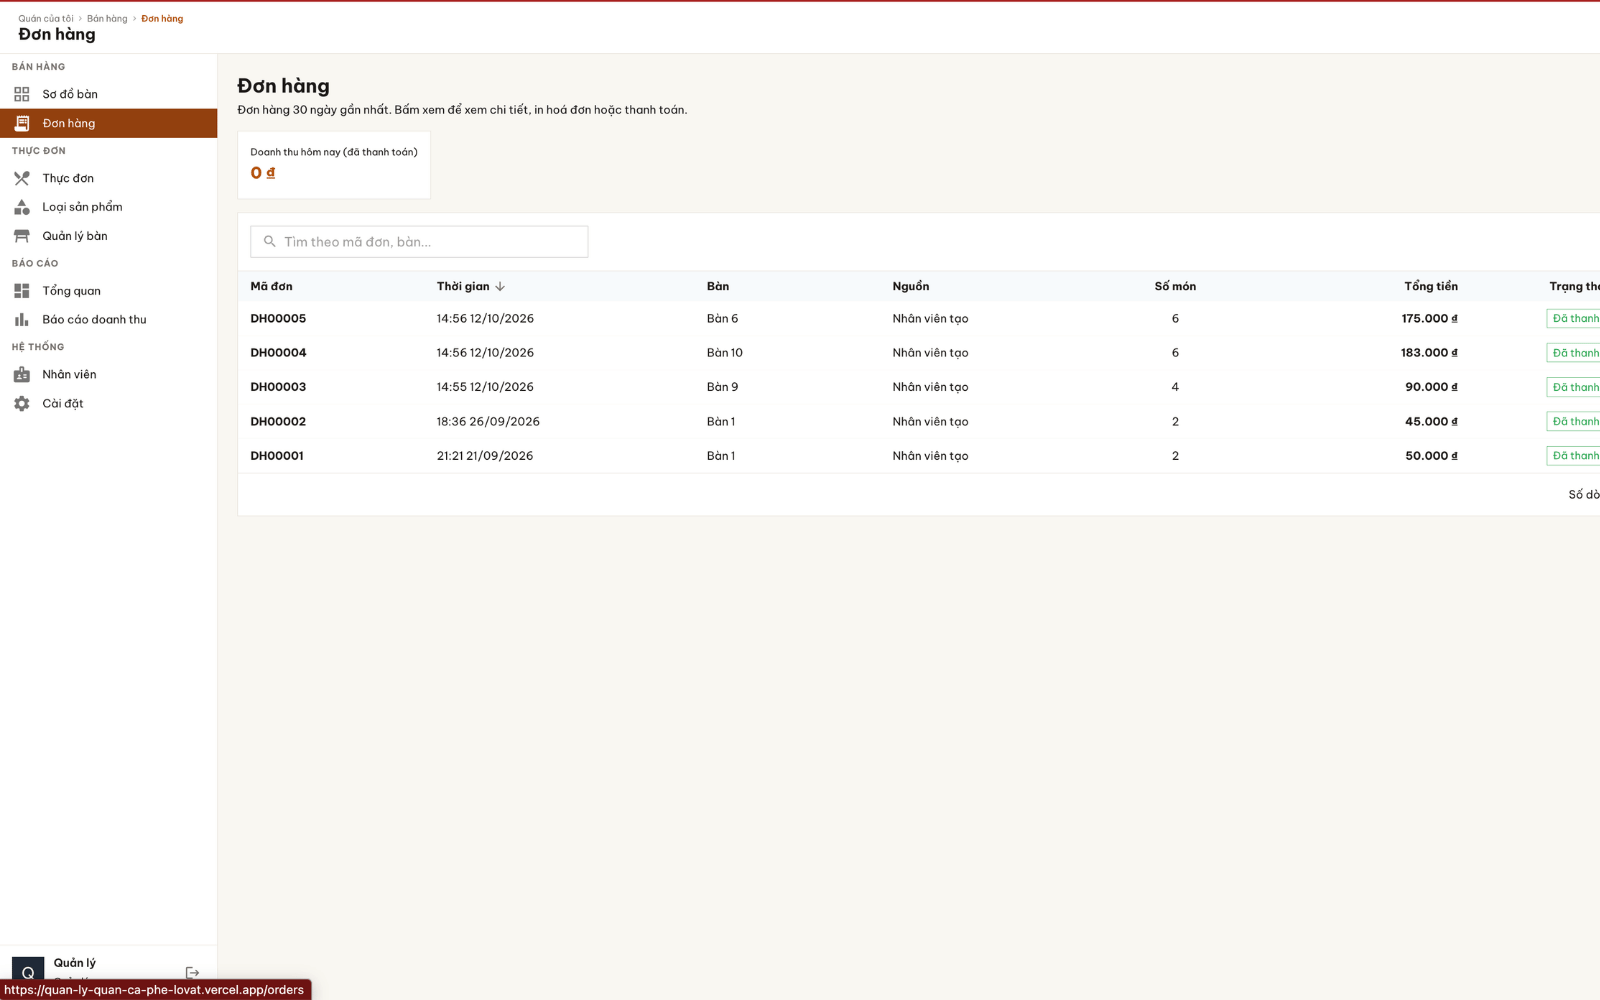
Task: Click the 14:55 12/10/2026 timestamp
Action: (485, 386)
